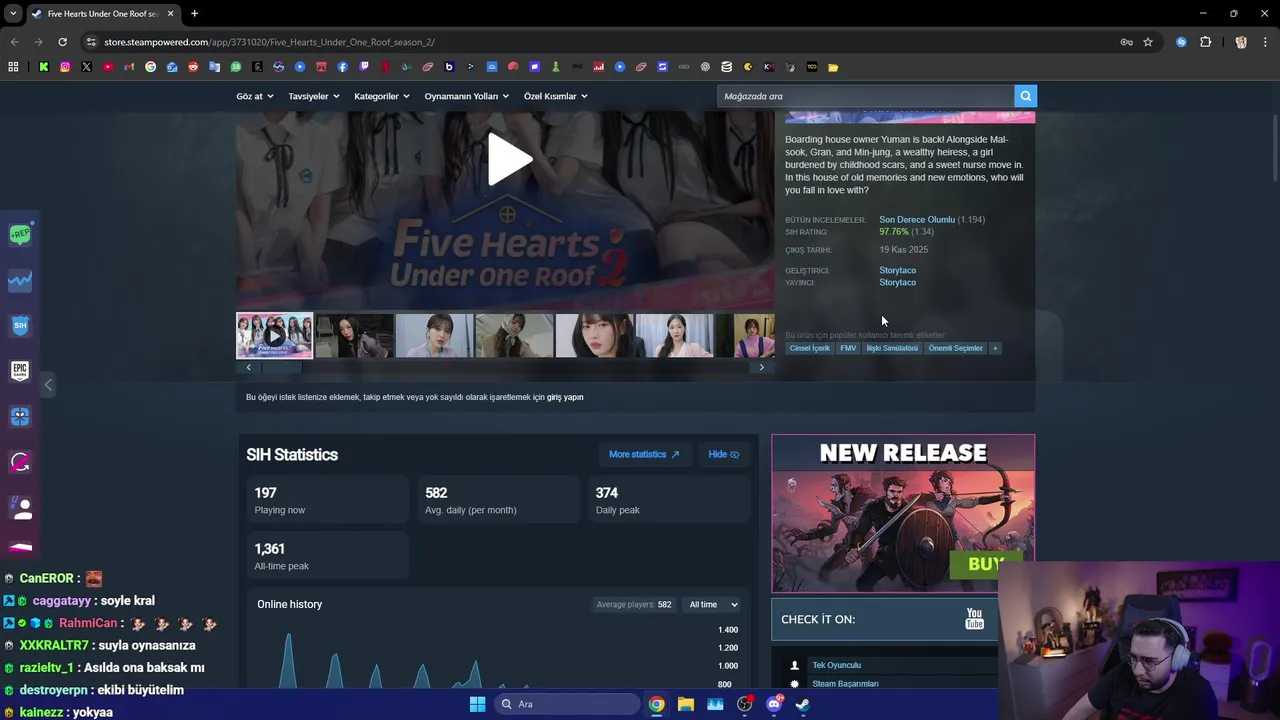Open More statistics link
The width and height of the screenshot is (1280, 720).
click(x=644, y=454)
